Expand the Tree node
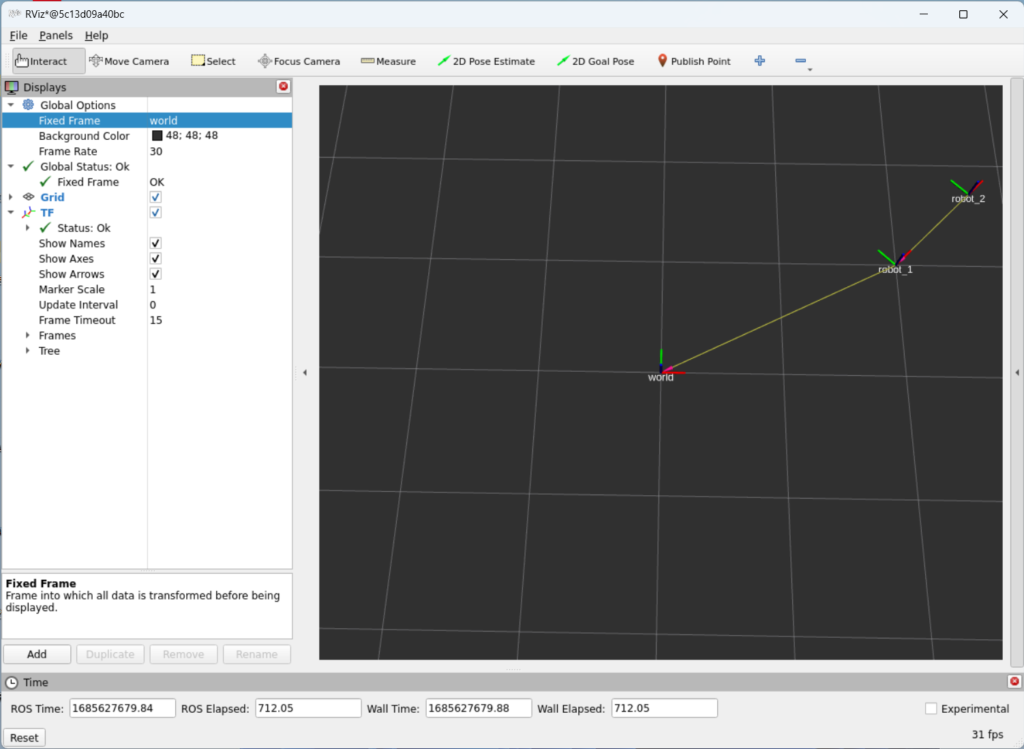The width and height of the screenshot is (1024, 749). click(27, 351)
